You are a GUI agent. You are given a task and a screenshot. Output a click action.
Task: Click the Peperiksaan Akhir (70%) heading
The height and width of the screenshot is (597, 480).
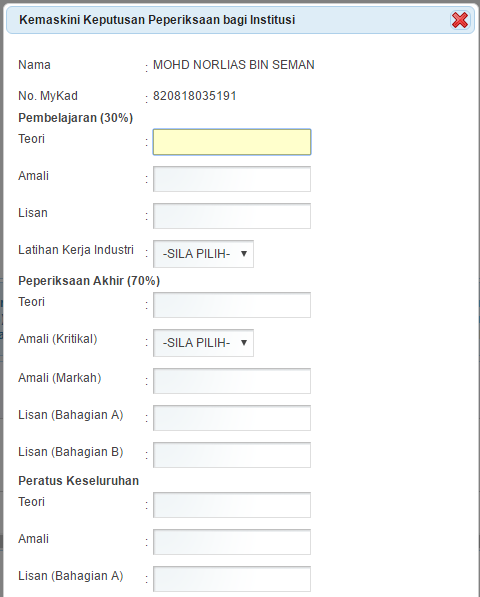89,281
